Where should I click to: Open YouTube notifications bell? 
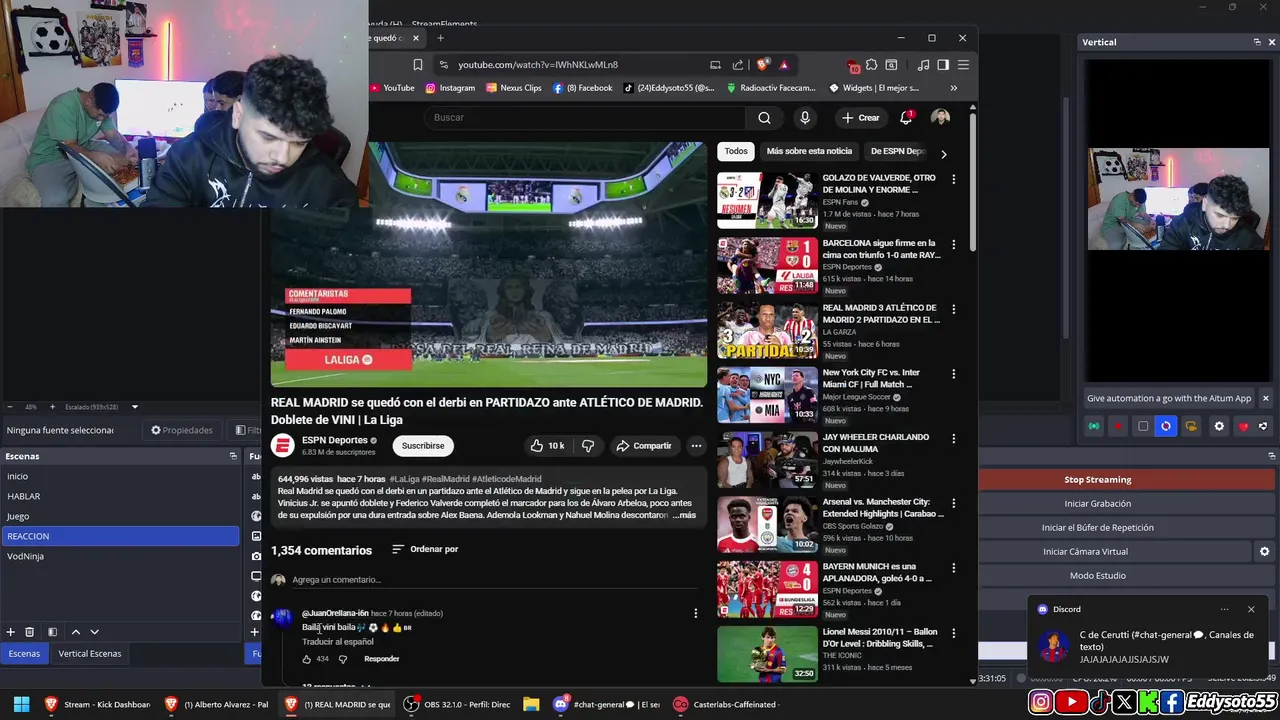point(906,118)
